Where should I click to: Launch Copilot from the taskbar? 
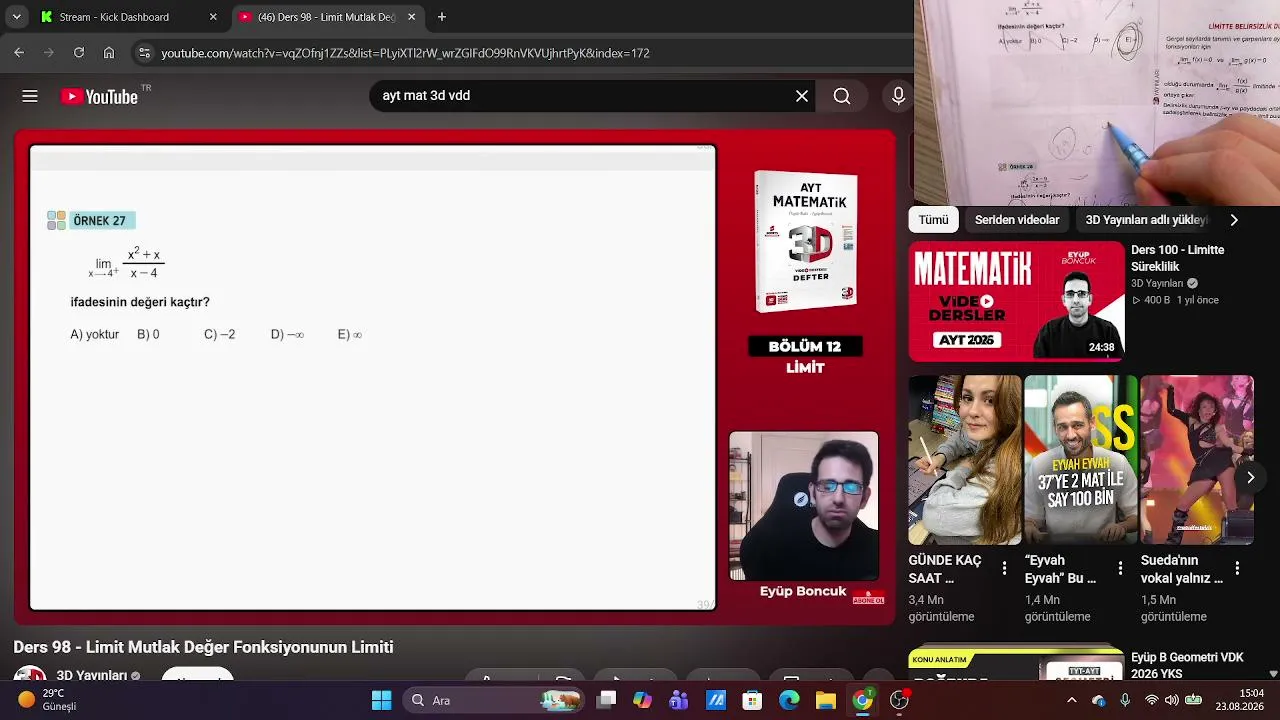[642, 700]
